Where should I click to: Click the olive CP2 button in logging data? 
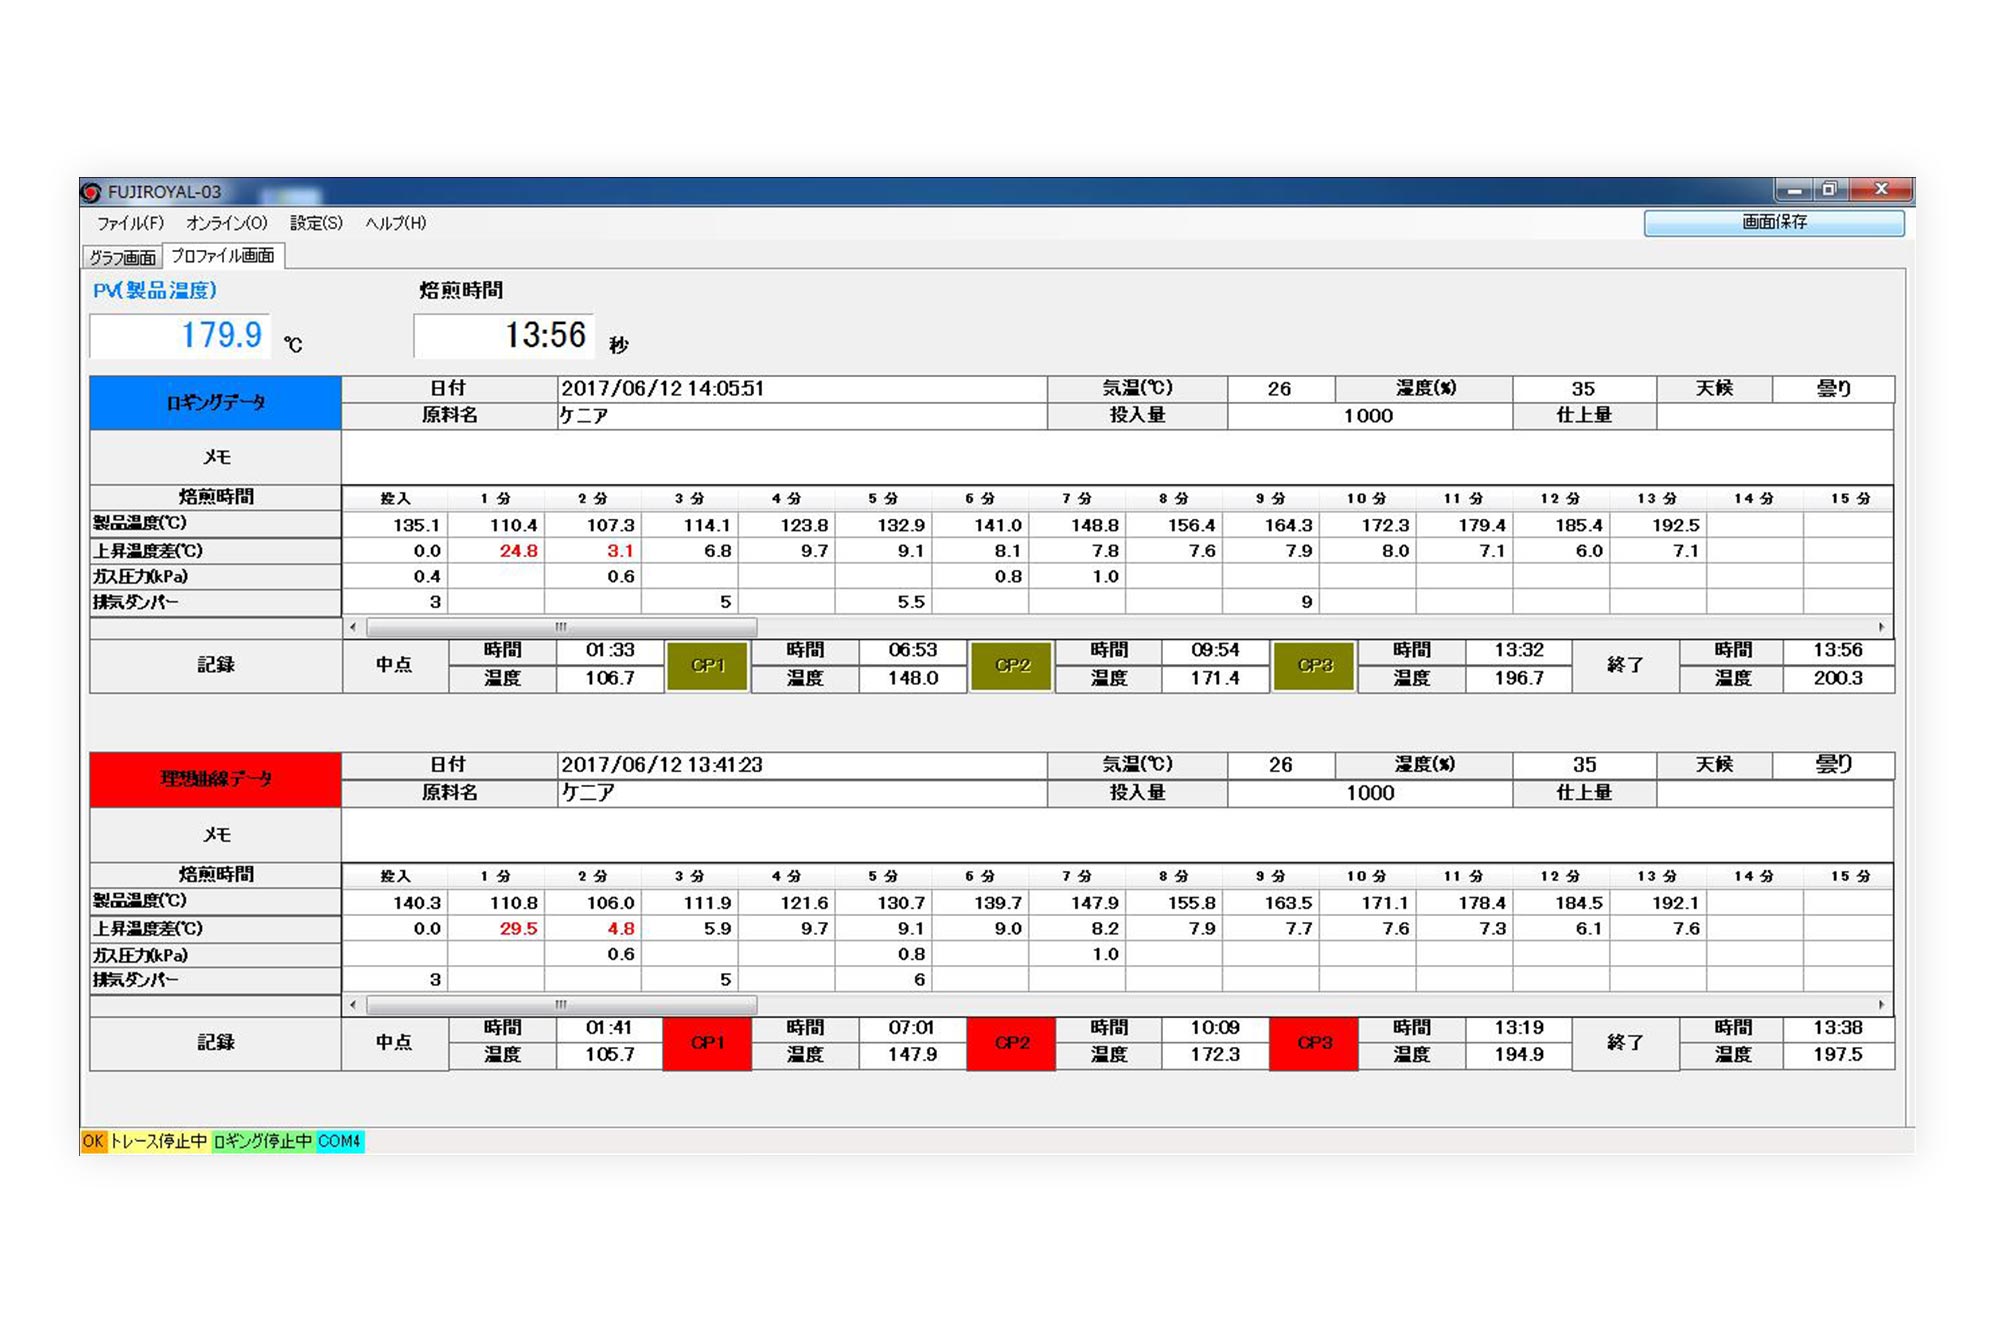pos(1011,665)
